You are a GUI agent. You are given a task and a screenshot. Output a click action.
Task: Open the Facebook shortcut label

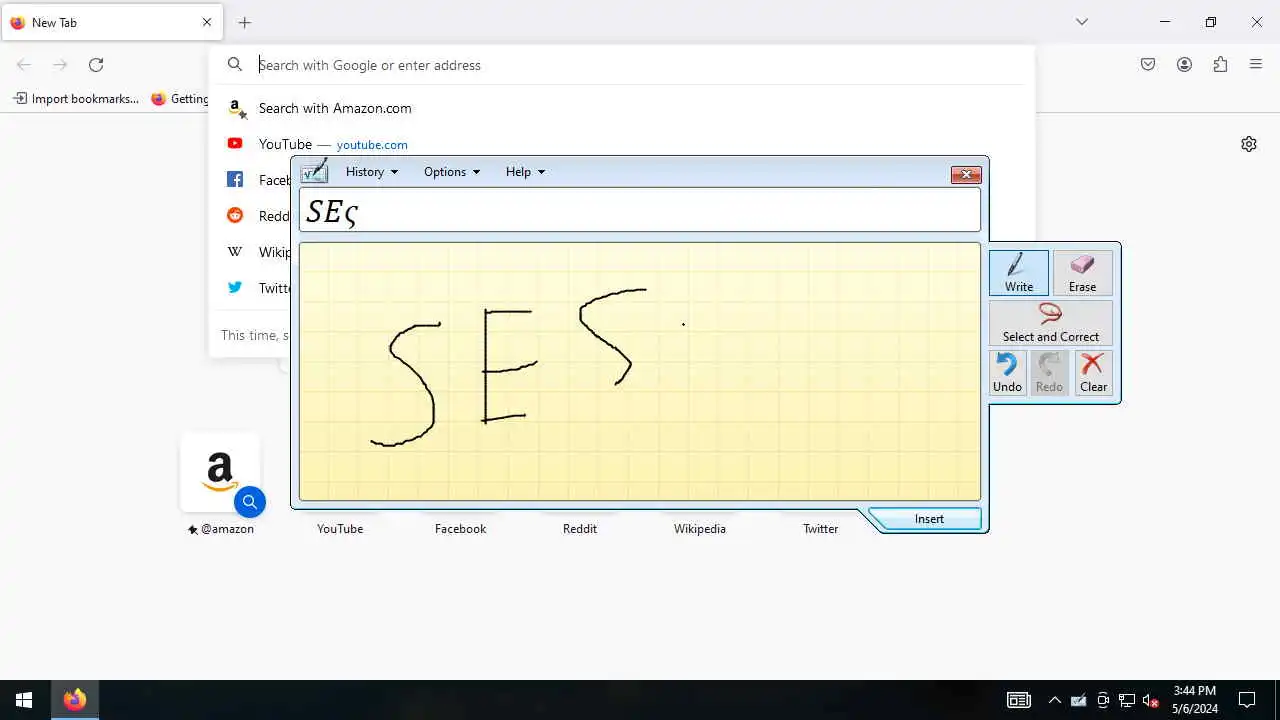[x=460, y=529]
